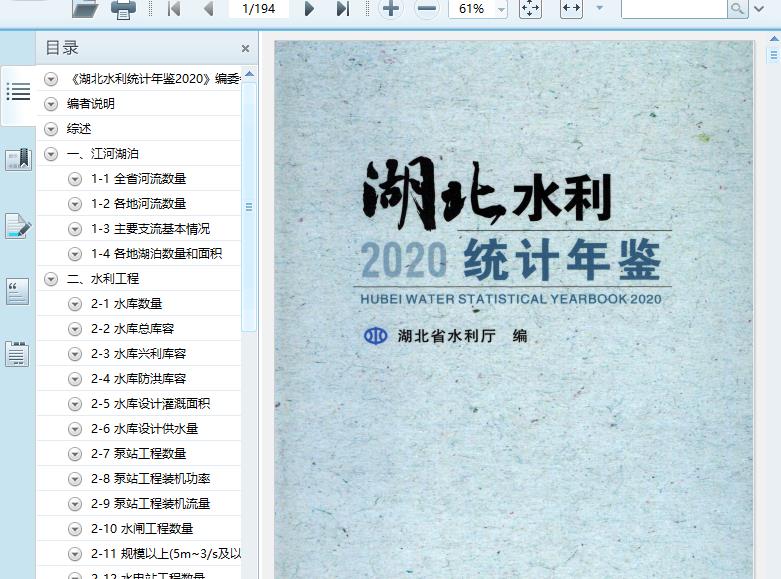Open a file with the folder icon

point(85,9)
